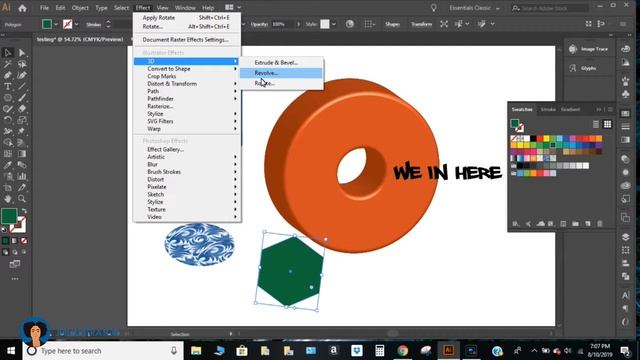Click the Shape button in control bar

point(392,24)
